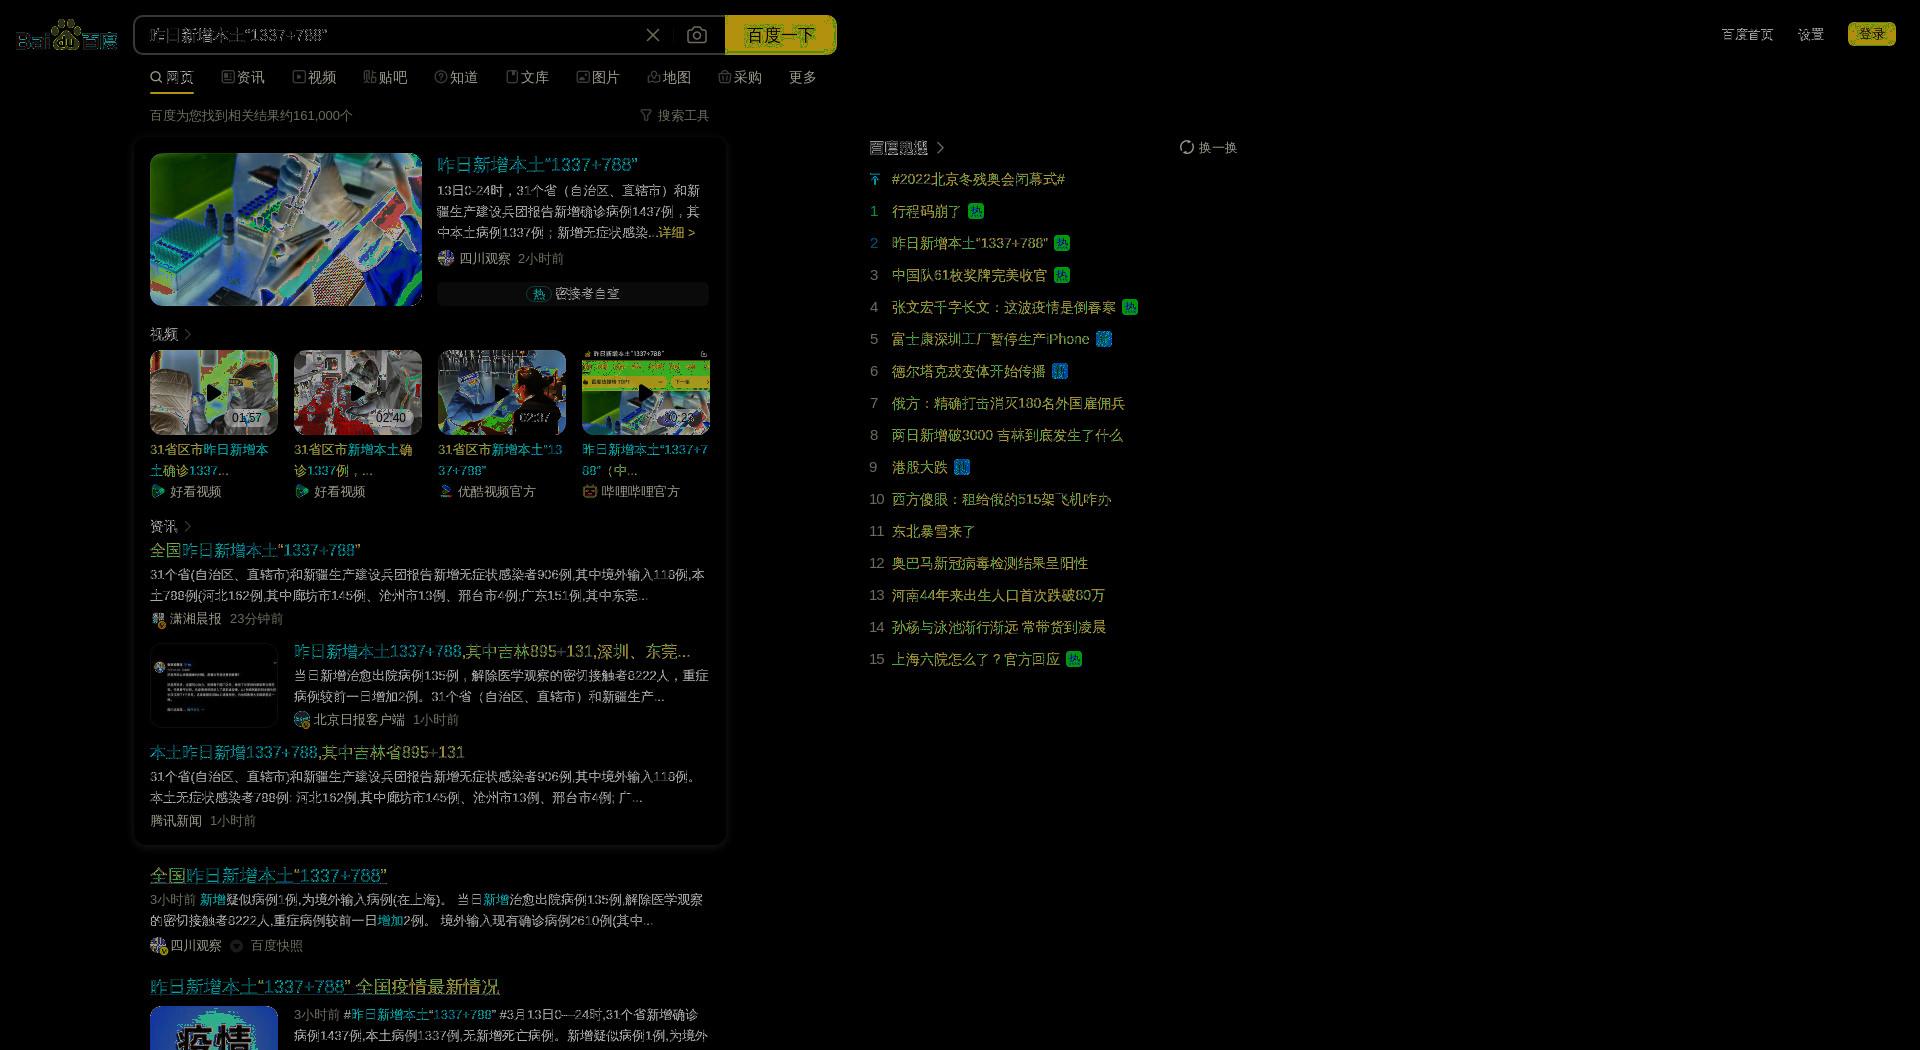Switch to the 图片 tab

tap(598, 77)
